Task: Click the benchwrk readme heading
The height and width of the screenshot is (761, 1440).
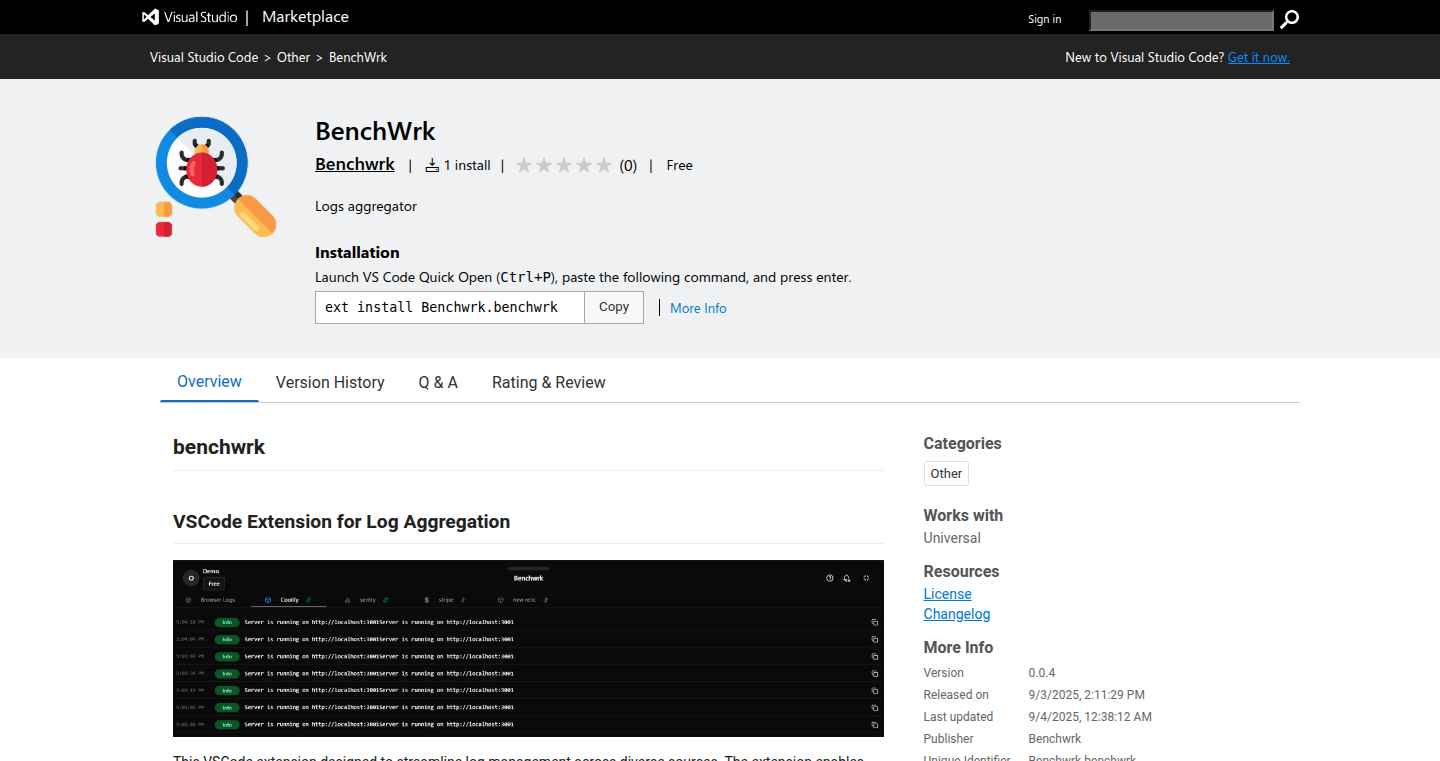Action: 219,447
